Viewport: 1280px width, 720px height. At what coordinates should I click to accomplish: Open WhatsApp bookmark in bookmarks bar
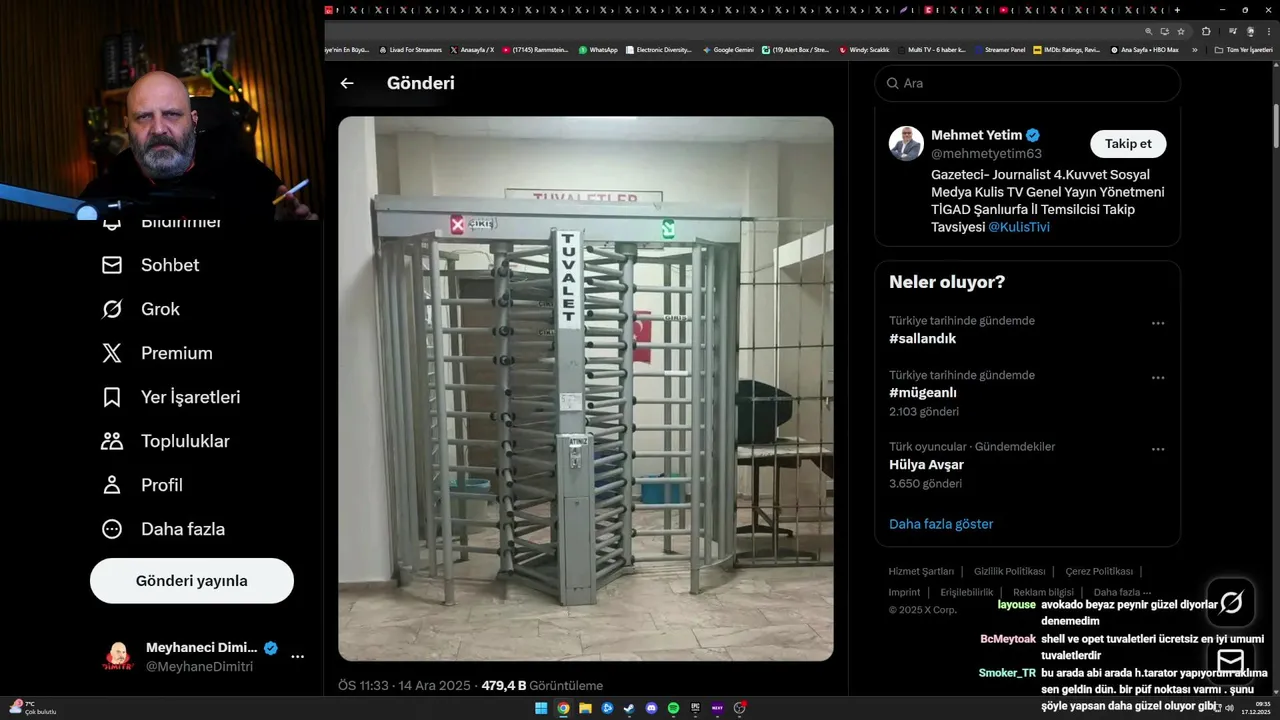pyautogui.click(x=598, y=50)
